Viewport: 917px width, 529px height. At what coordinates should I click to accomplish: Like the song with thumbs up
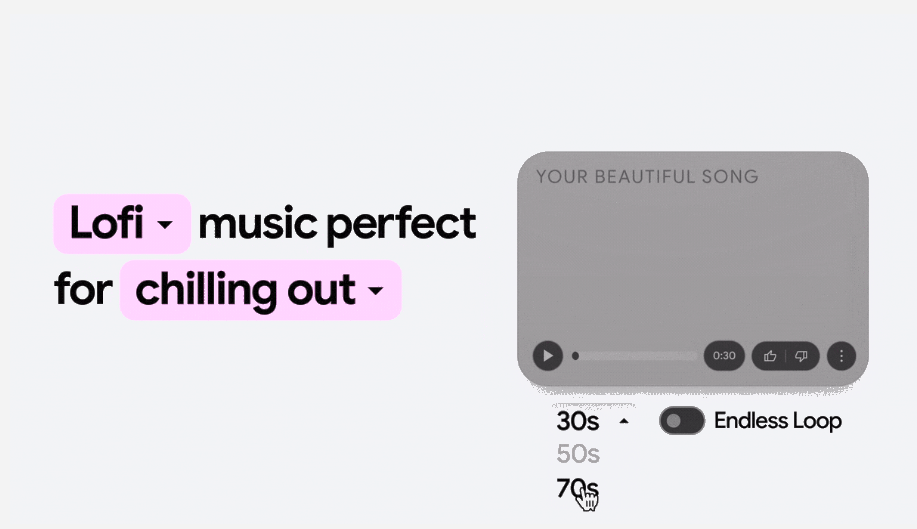[770, 355]
